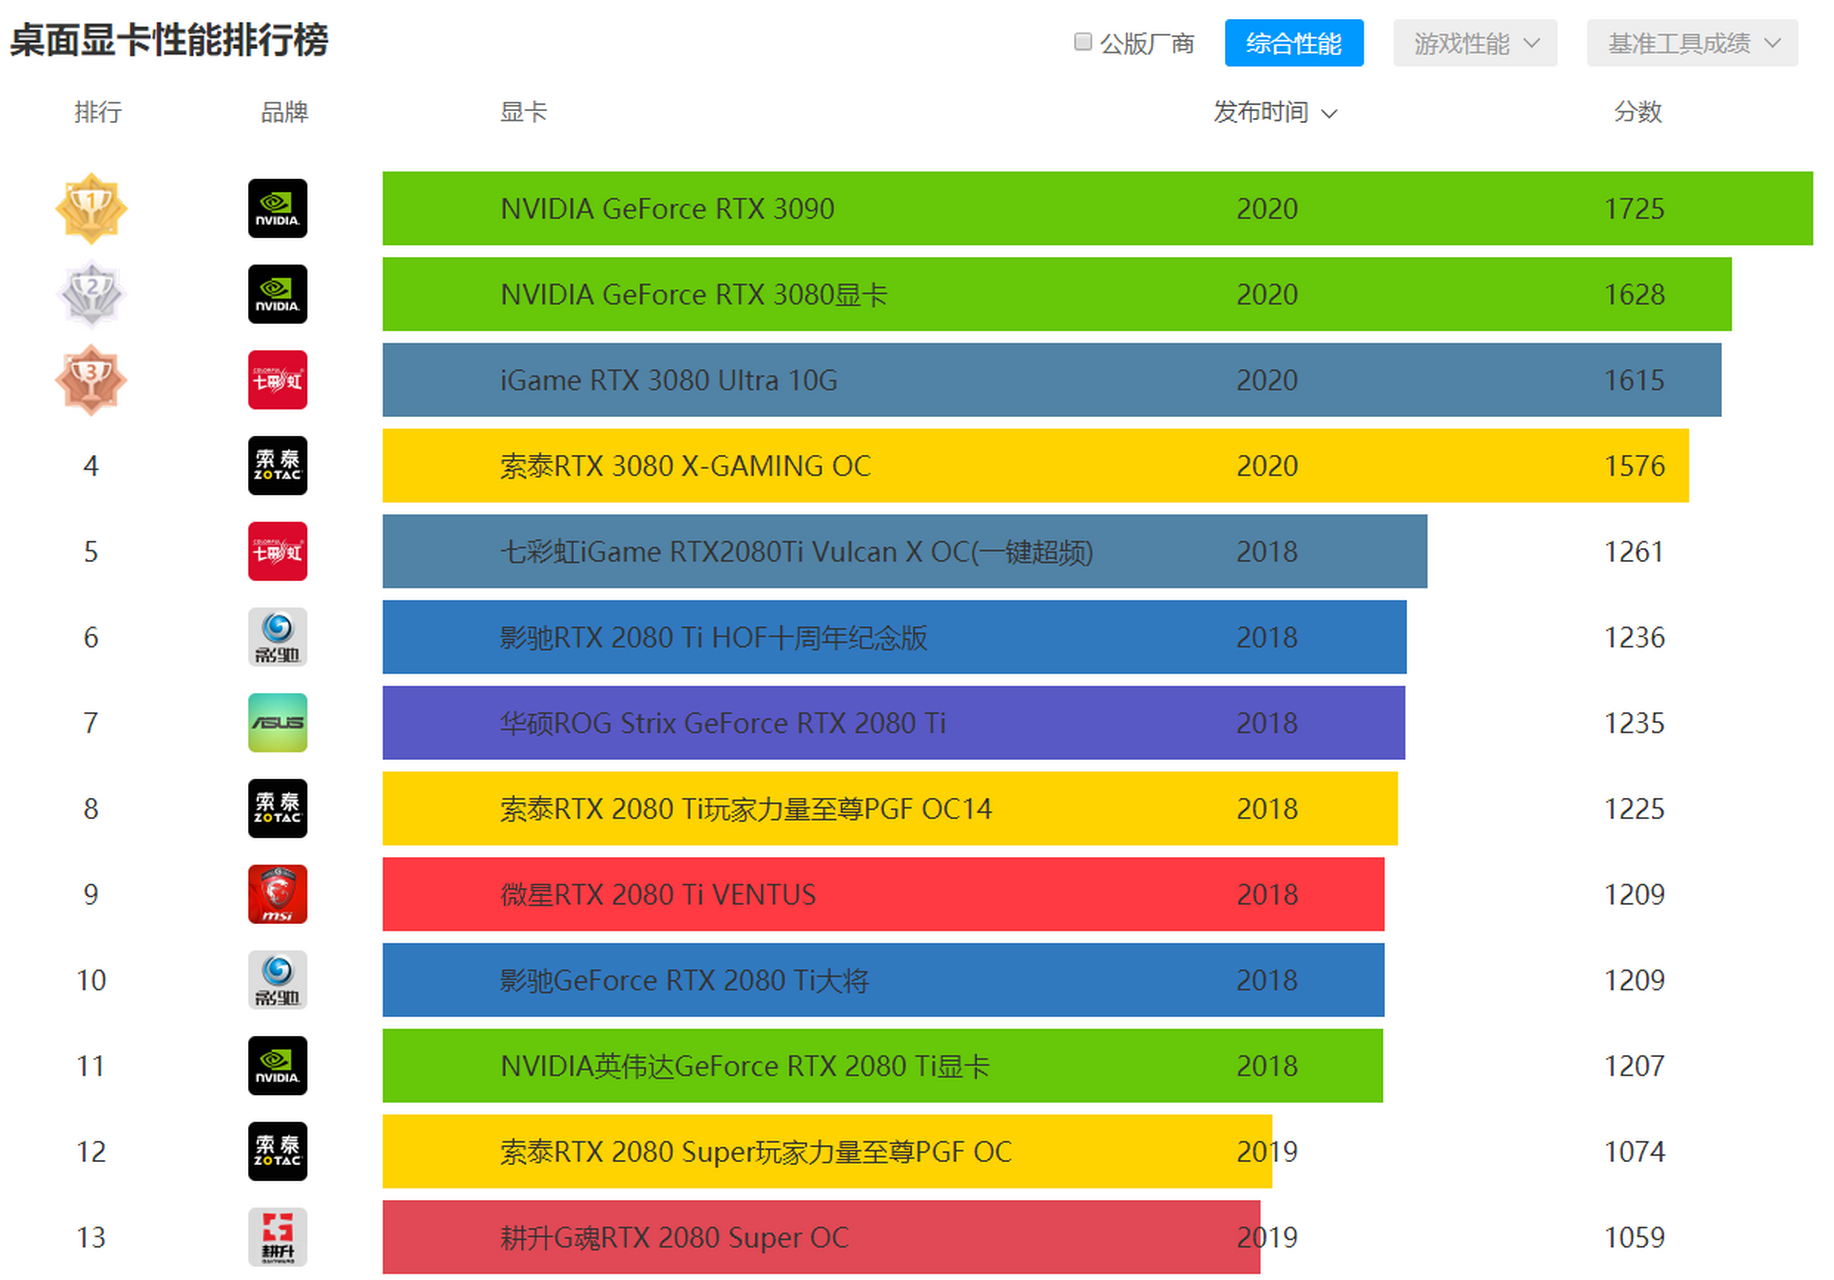
Task: Click the NVIDIA logo beside RTX 3090
Action: coord(277,208)
